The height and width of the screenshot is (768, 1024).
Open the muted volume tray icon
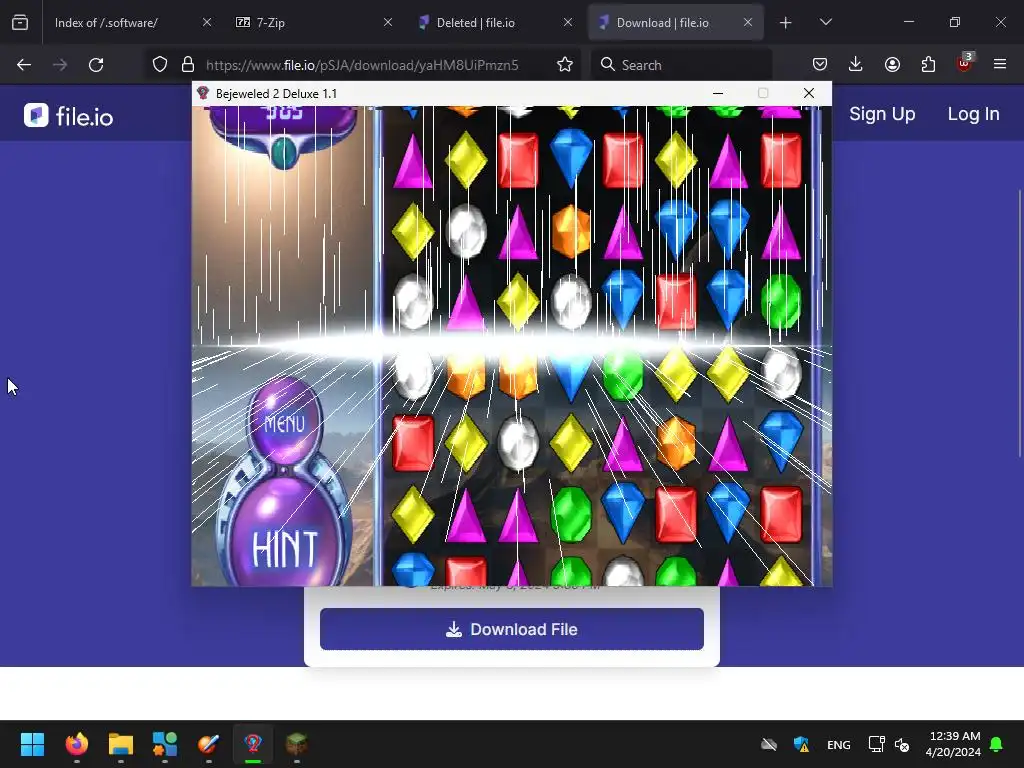(x=902, y=744)
